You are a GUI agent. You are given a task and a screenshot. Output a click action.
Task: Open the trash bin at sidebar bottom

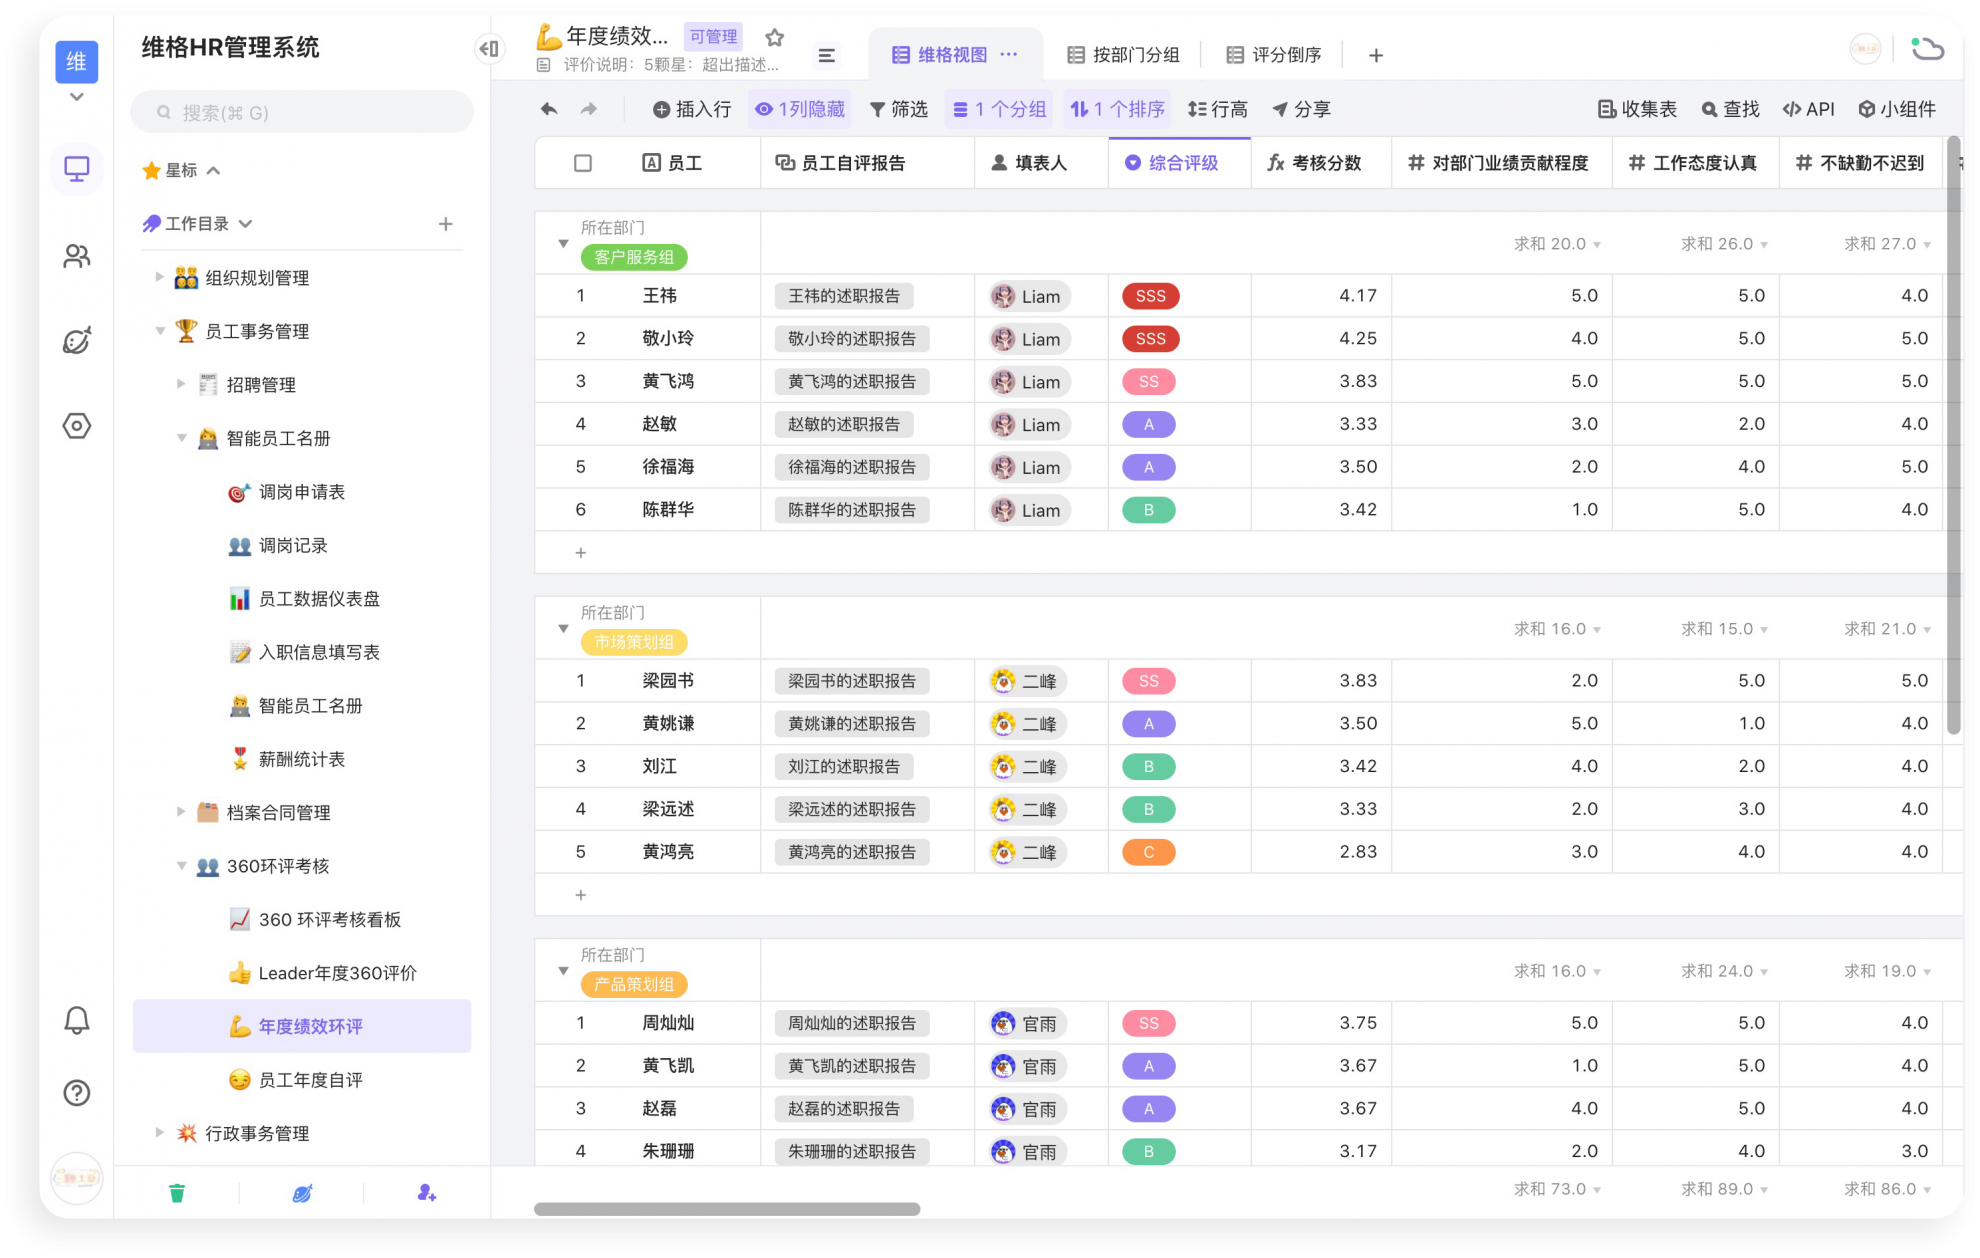[x=177, y=1193]
